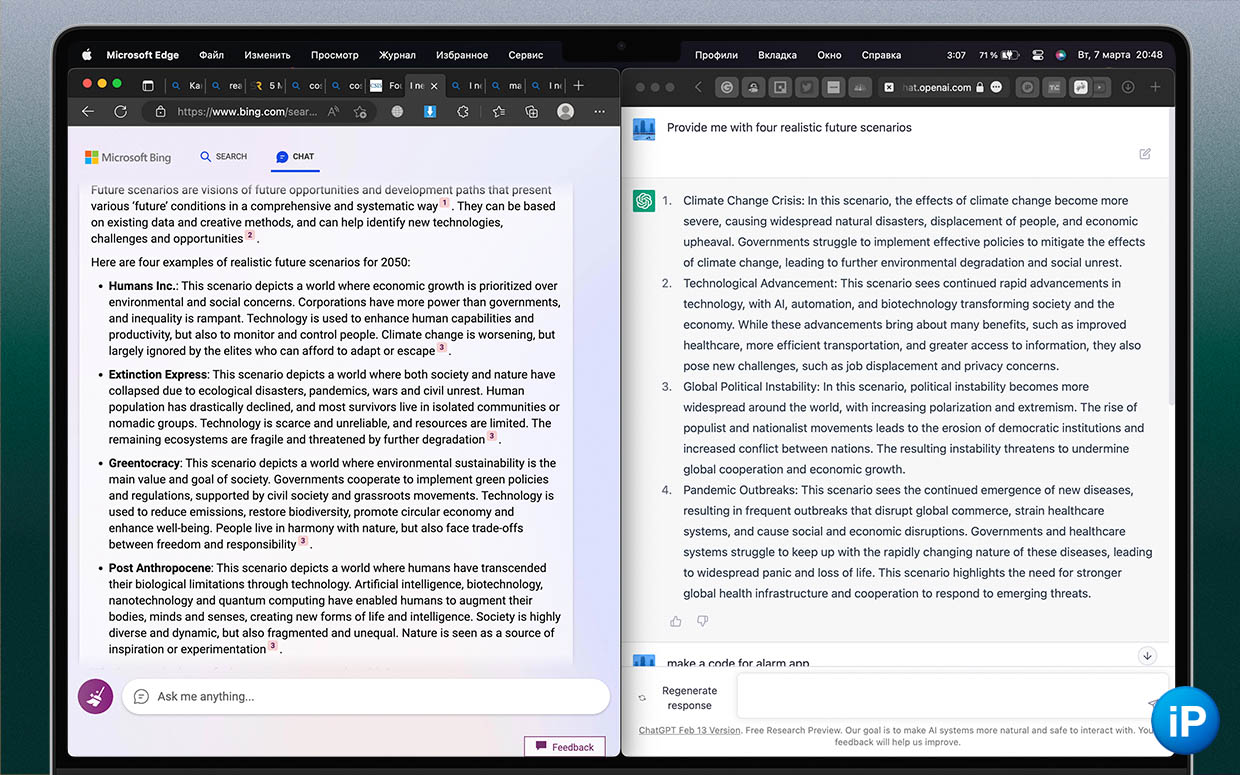Click the new topic broom icon in Bing chat
1240x775 pixels.
click(96, 696)
